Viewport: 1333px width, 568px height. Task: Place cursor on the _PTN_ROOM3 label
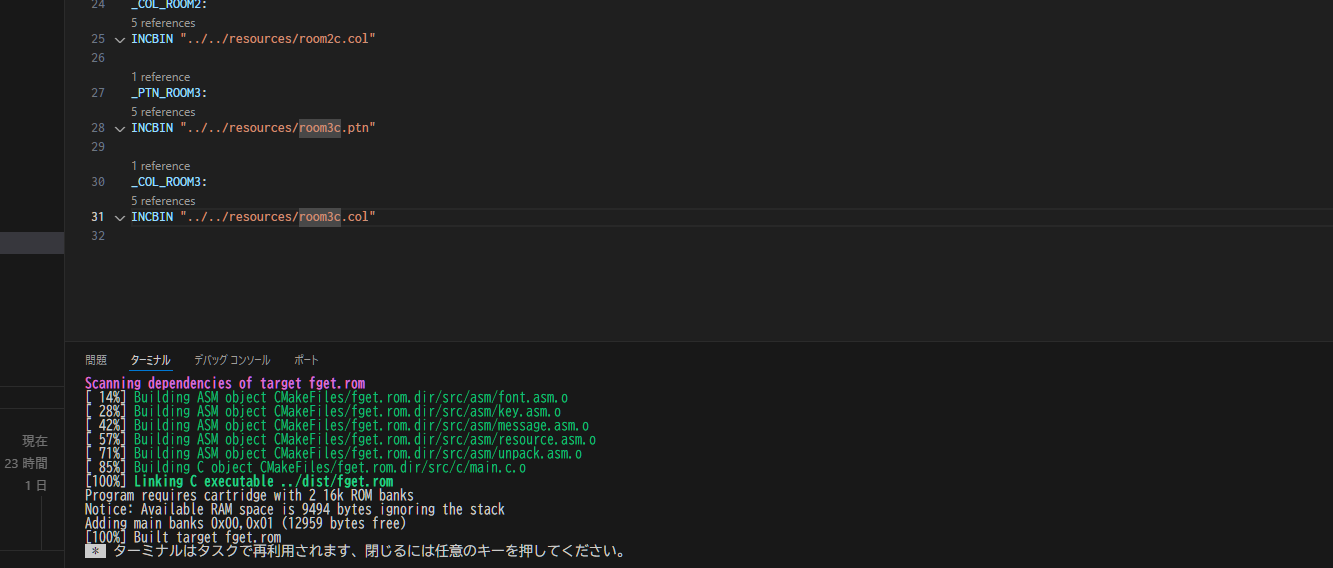[x=169, y=93]
